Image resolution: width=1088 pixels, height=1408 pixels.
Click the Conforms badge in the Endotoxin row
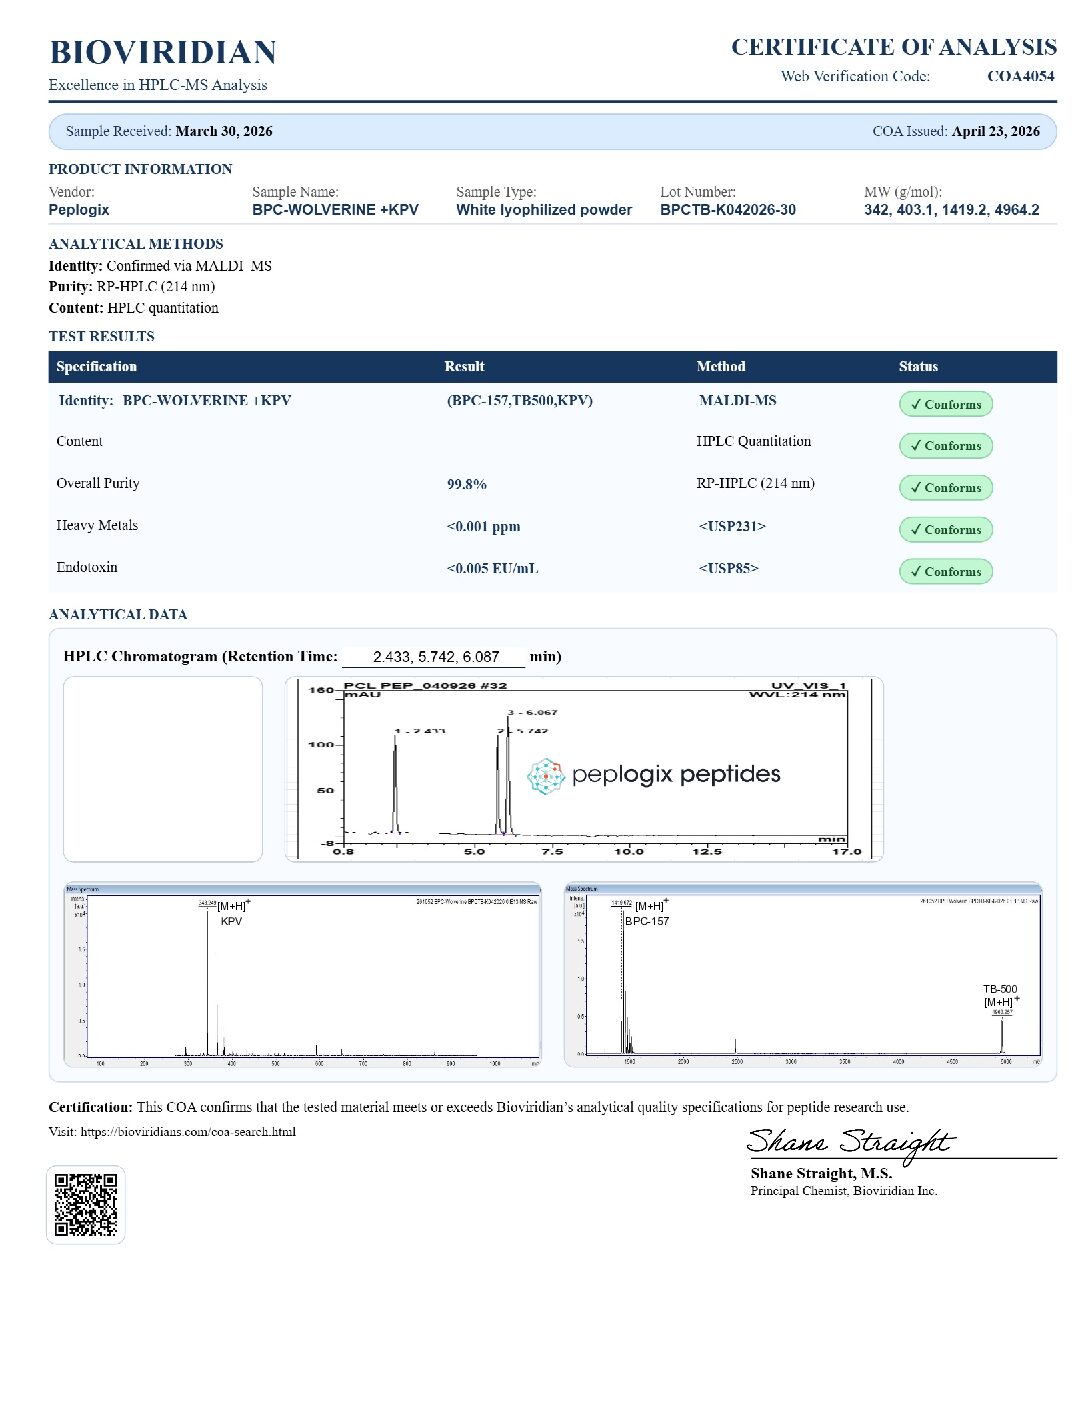[x=946, y=572]
